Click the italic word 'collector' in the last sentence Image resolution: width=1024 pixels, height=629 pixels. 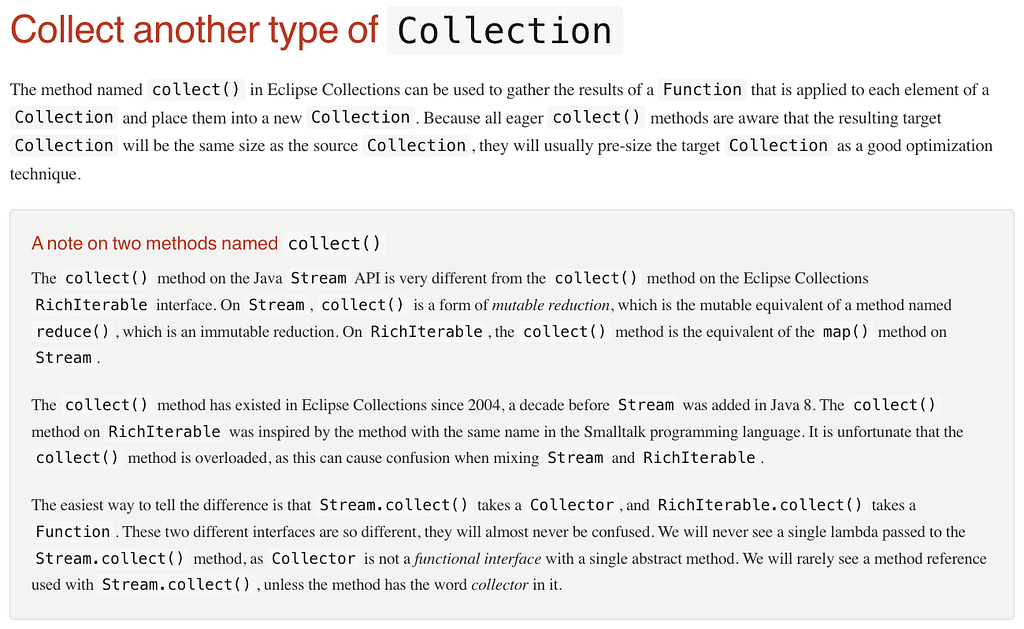499,585
